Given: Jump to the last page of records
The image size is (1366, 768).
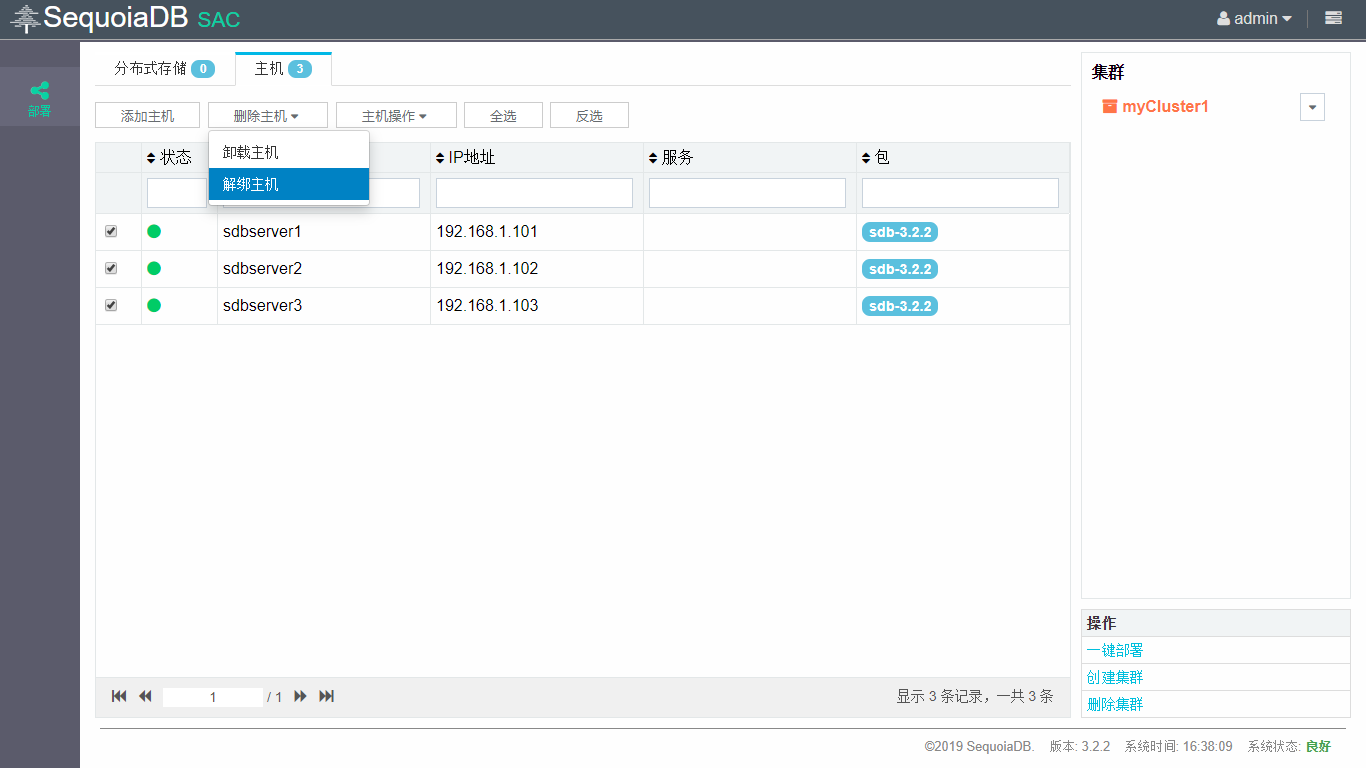Looking at the screenshot, I should (326, 696).
